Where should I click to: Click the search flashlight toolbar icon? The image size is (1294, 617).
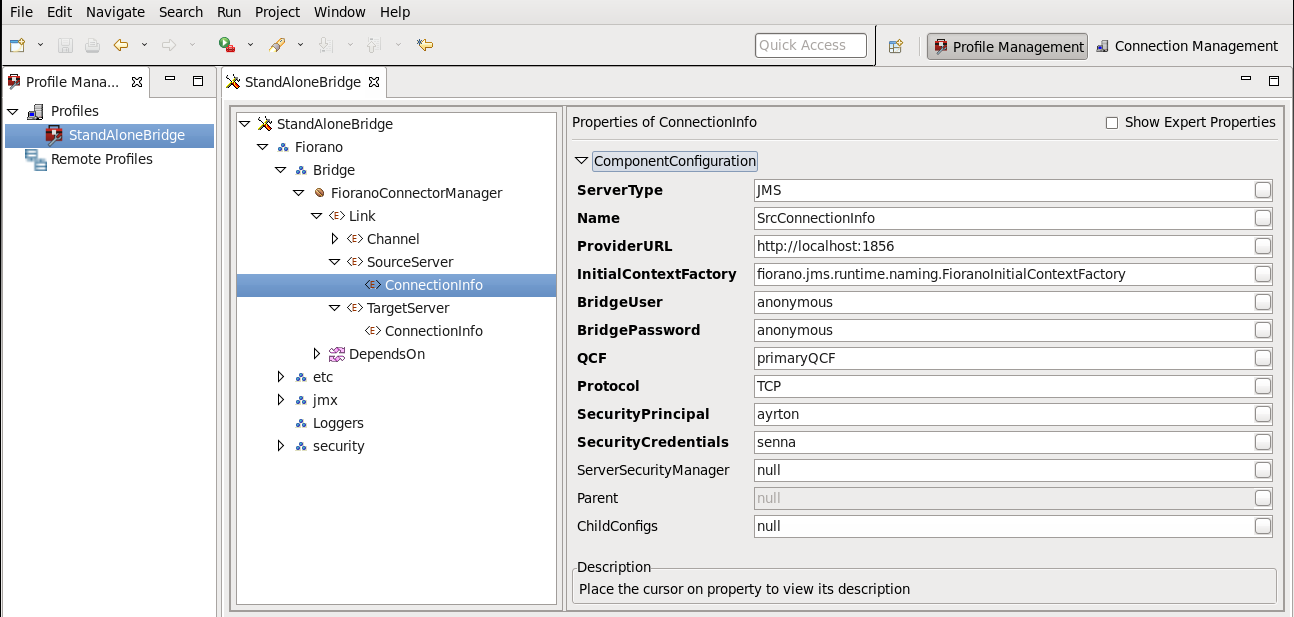pos(278,45)
